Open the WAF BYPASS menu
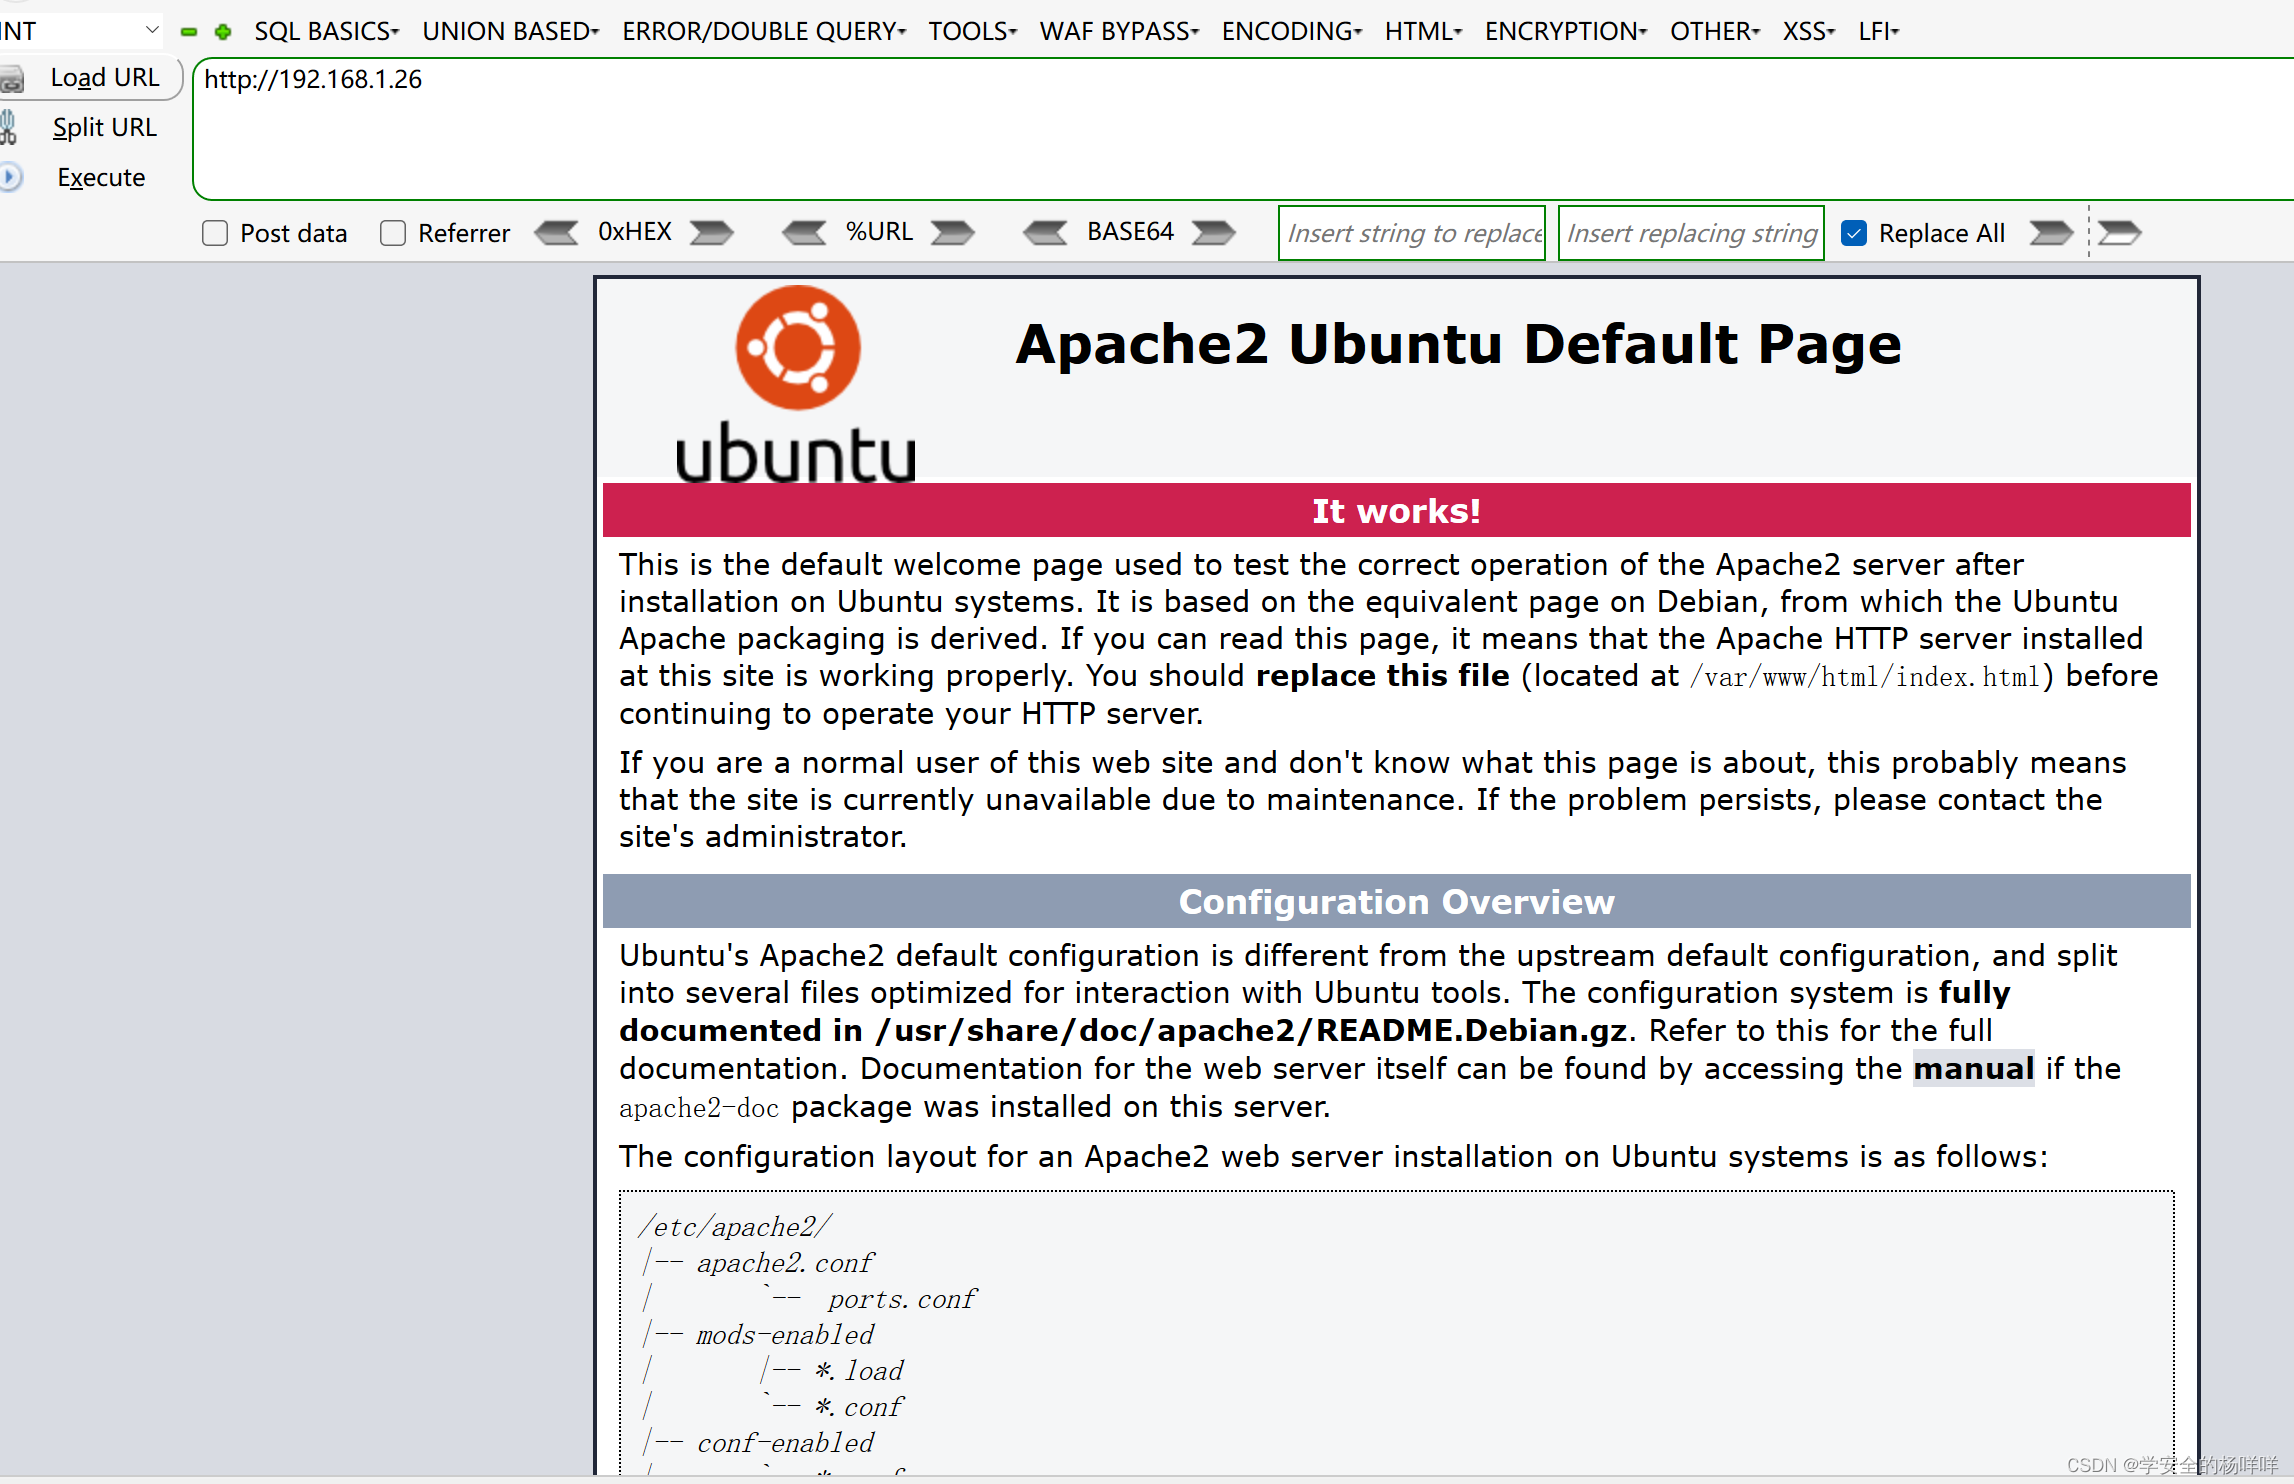 pos(1118,31)
